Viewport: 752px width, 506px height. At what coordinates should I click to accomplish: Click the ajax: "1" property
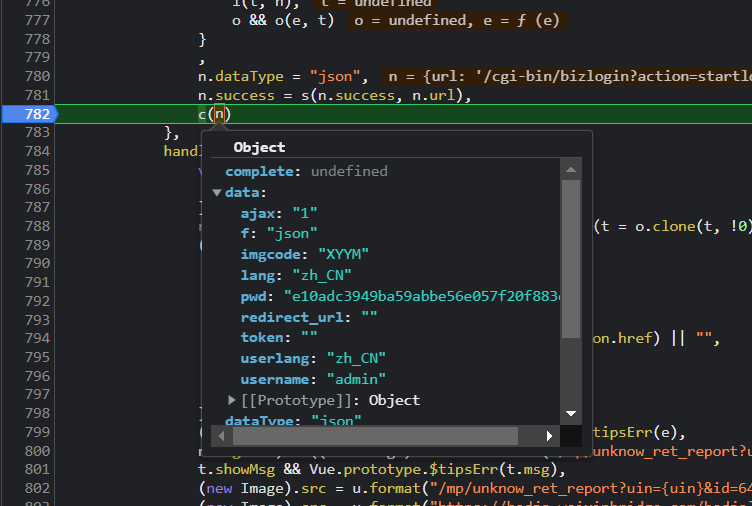pyautogui.click(x=279, y=213)
